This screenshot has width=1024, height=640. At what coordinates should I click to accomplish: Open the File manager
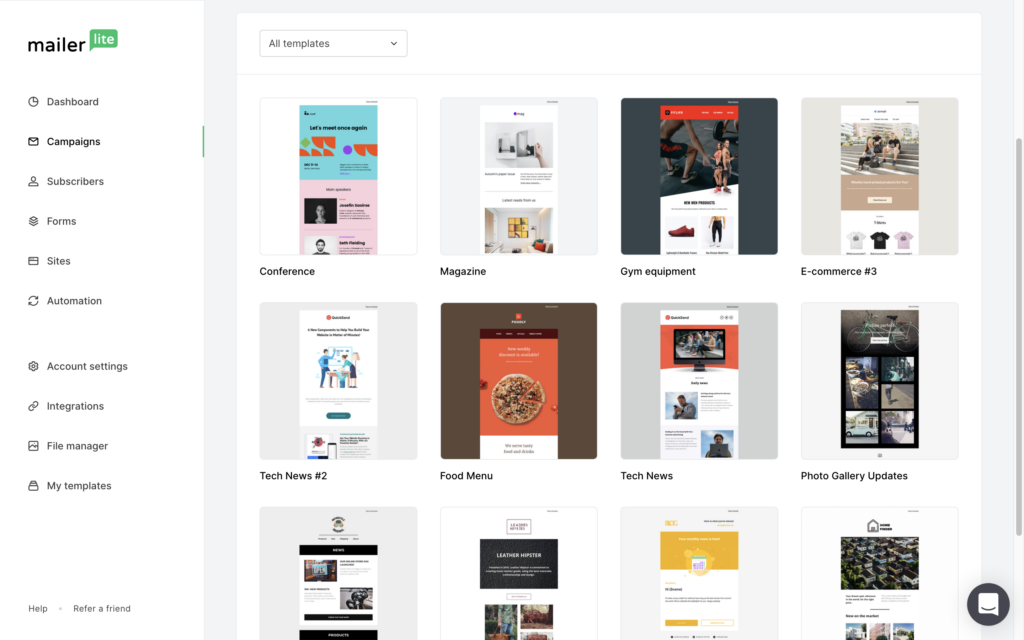(x=77, y=445)
